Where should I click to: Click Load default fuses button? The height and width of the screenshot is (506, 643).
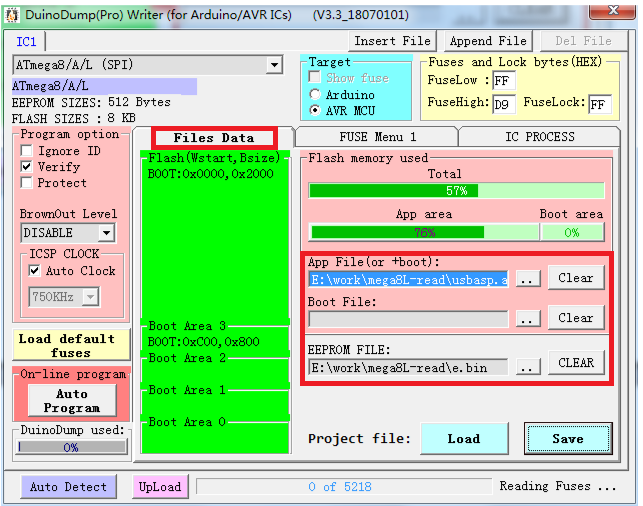[x=71, y=345]
